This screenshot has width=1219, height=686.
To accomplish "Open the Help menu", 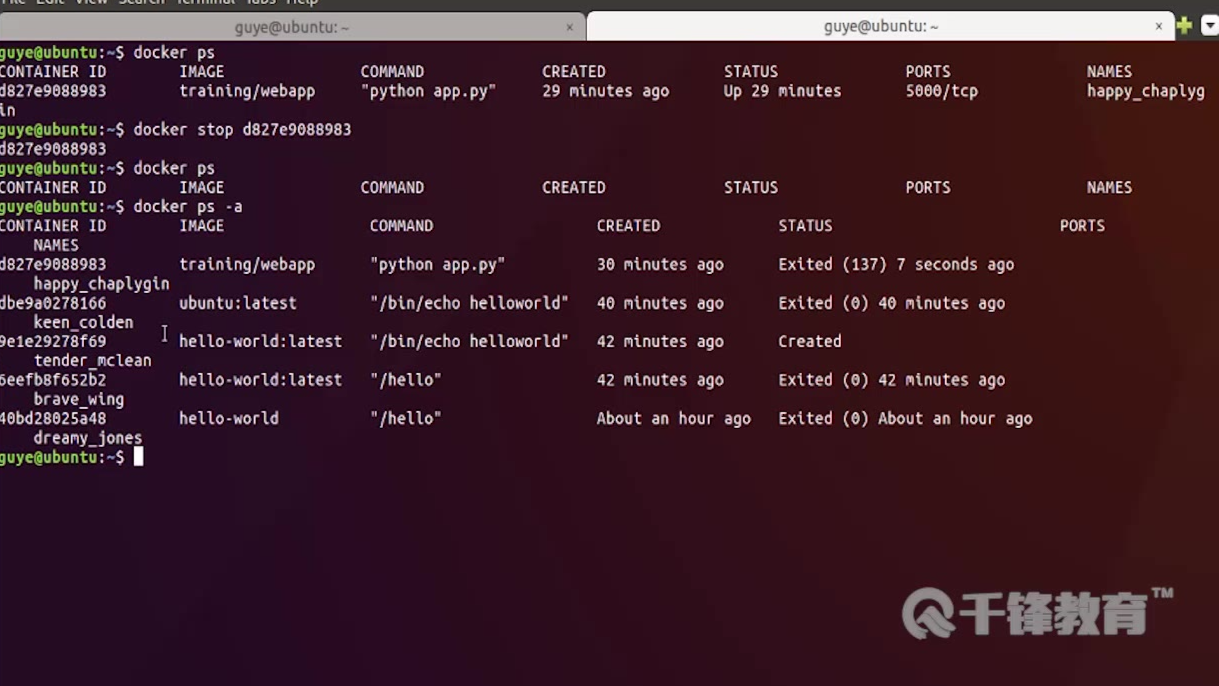I will pyautogui.click(x=302, y=2).
